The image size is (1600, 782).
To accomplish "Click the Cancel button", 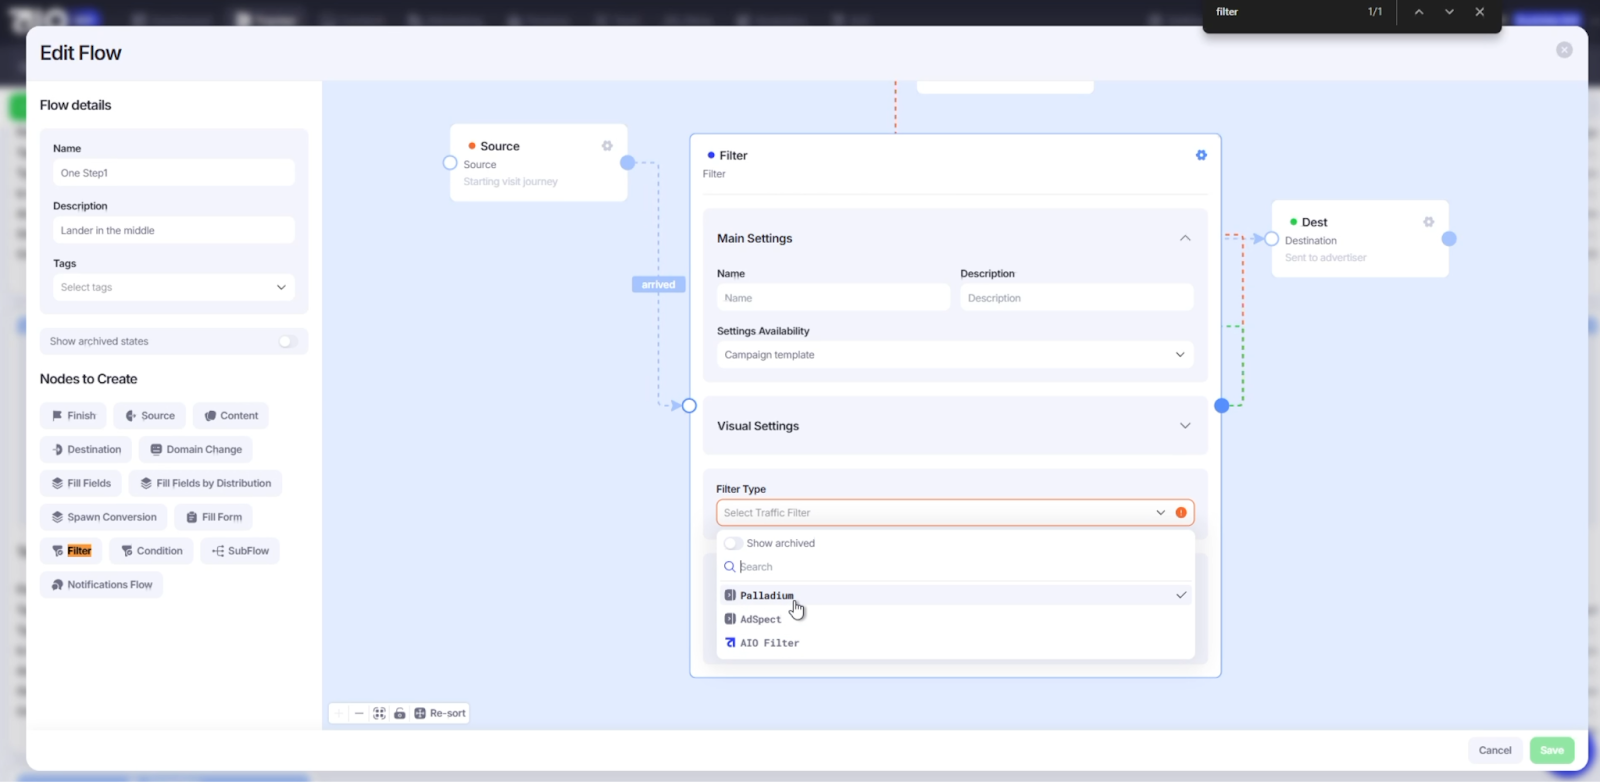I will [x=1495, y=750].
